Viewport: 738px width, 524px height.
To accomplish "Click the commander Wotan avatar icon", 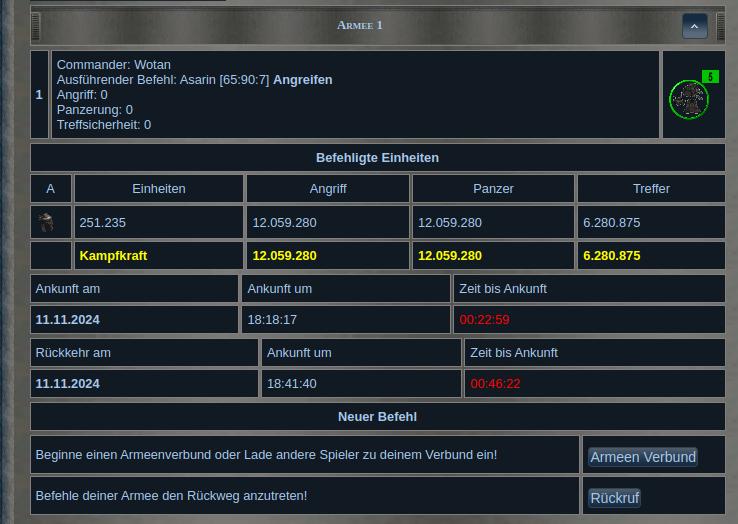I will pos(688,99).
